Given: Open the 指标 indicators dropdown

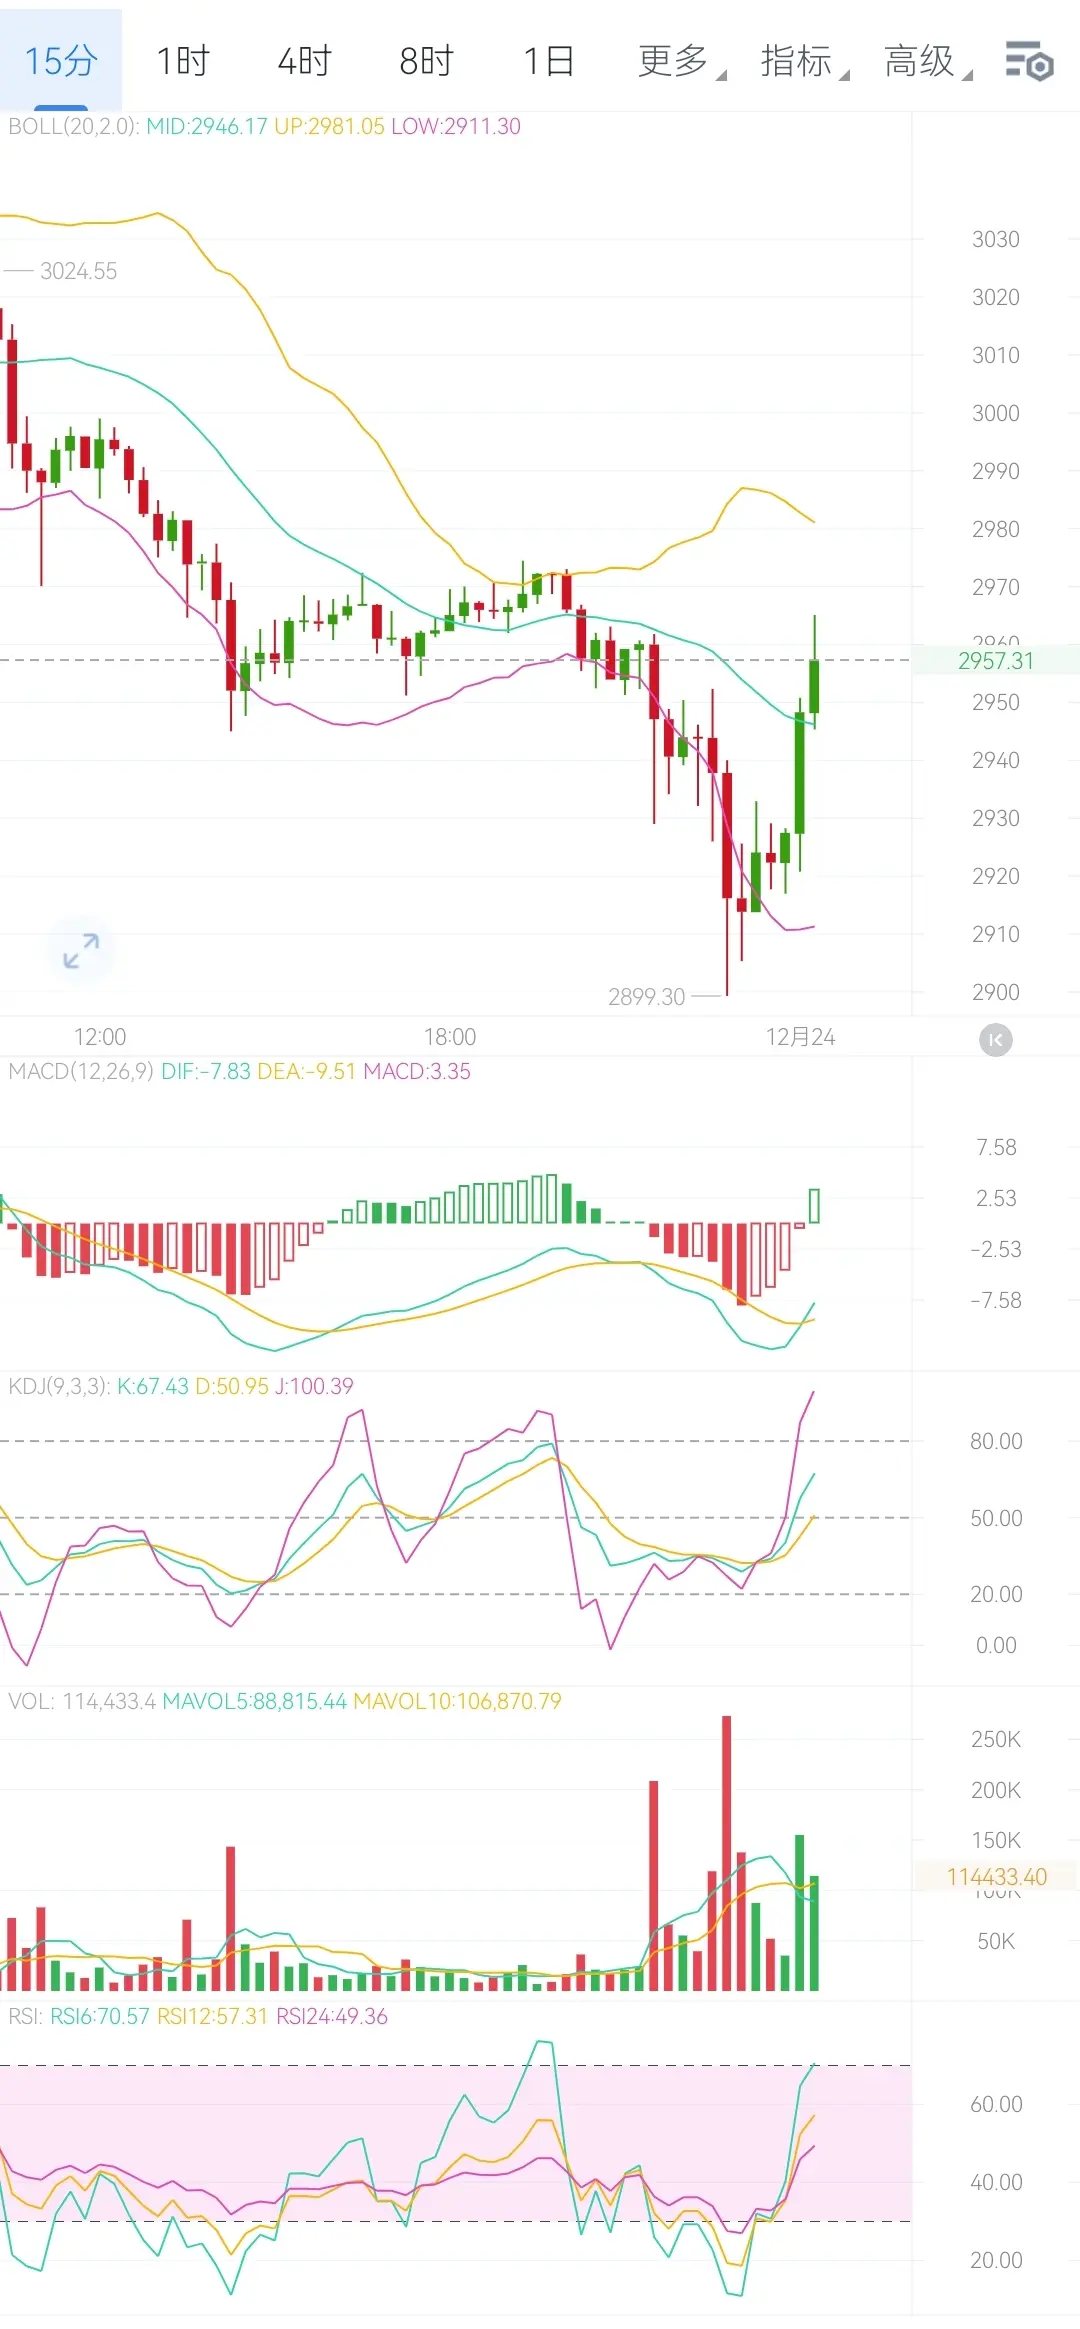Looking at the screenshot, I should [x=804, y=61].
